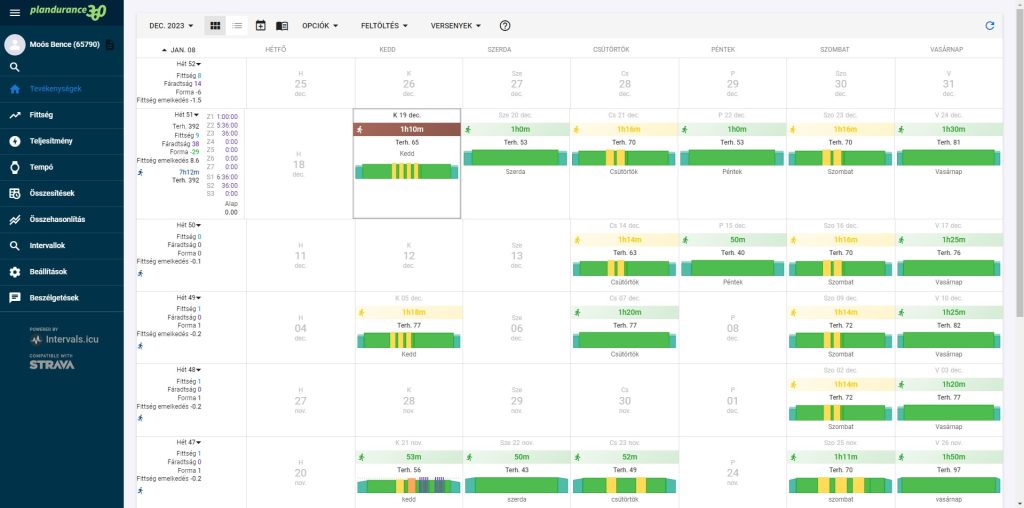Viewport: 1024px width, 508px height.
Task: Go to Fittség in the sidebar
Action: (42, 115)
